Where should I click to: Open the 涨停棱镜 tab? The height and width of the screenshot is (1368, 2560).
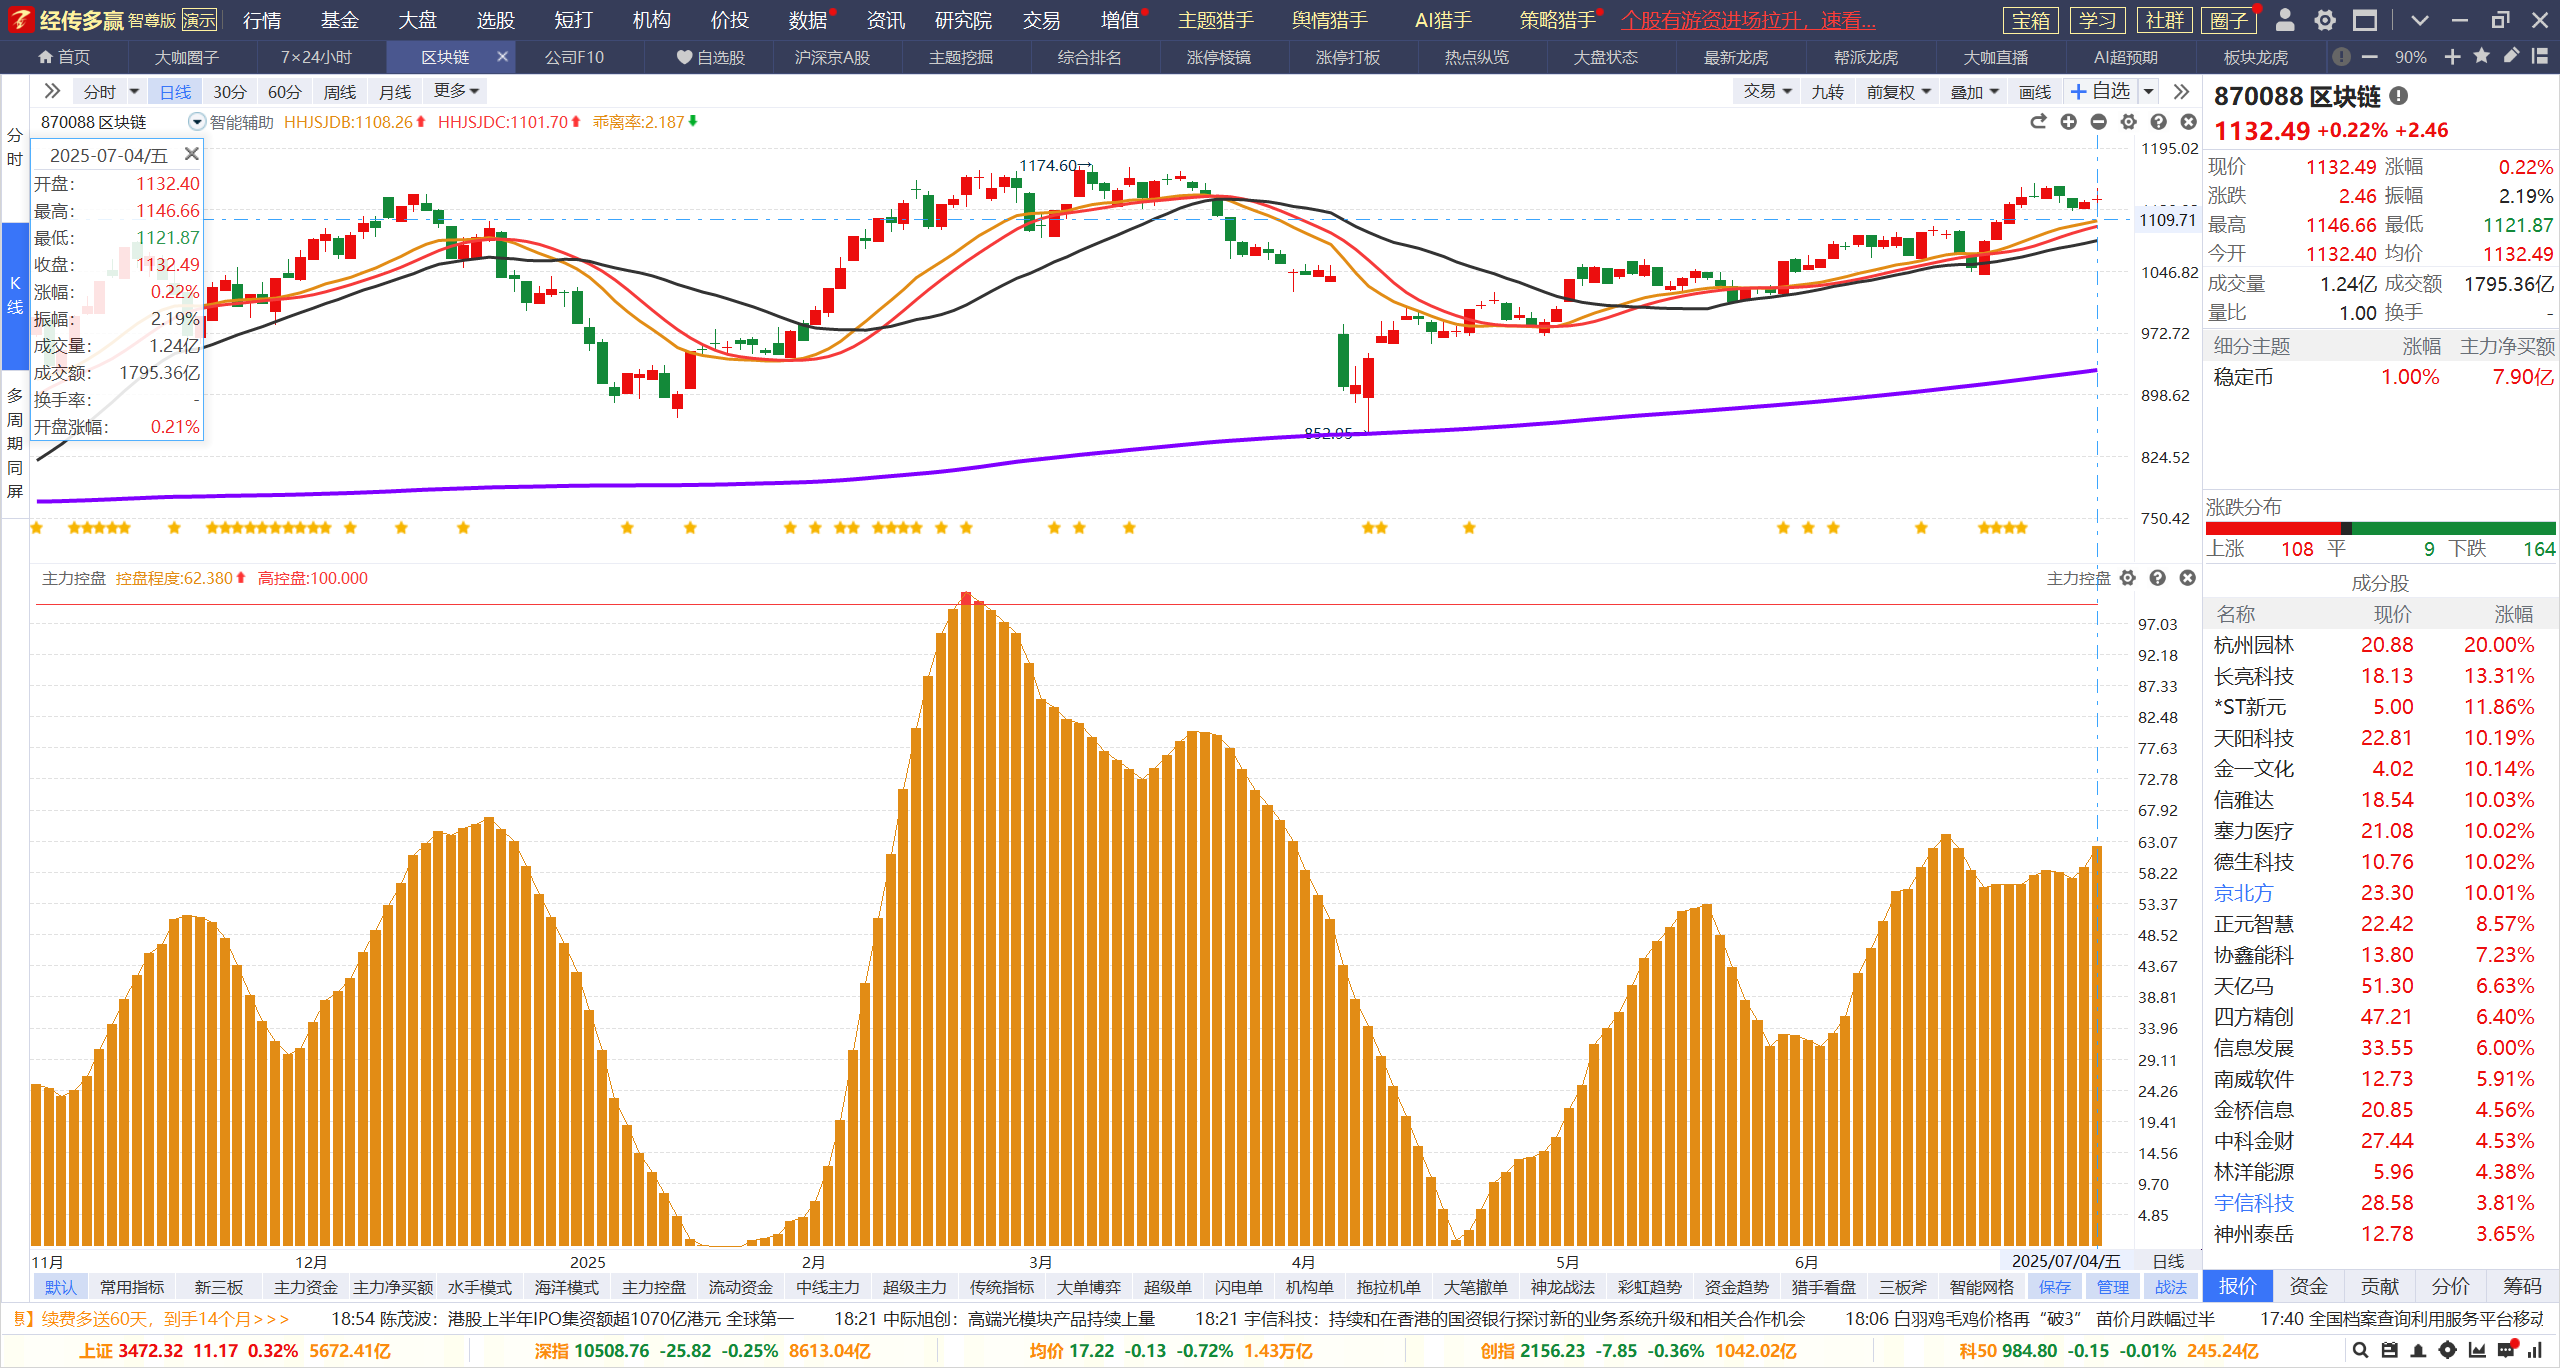coord(1218,57)
